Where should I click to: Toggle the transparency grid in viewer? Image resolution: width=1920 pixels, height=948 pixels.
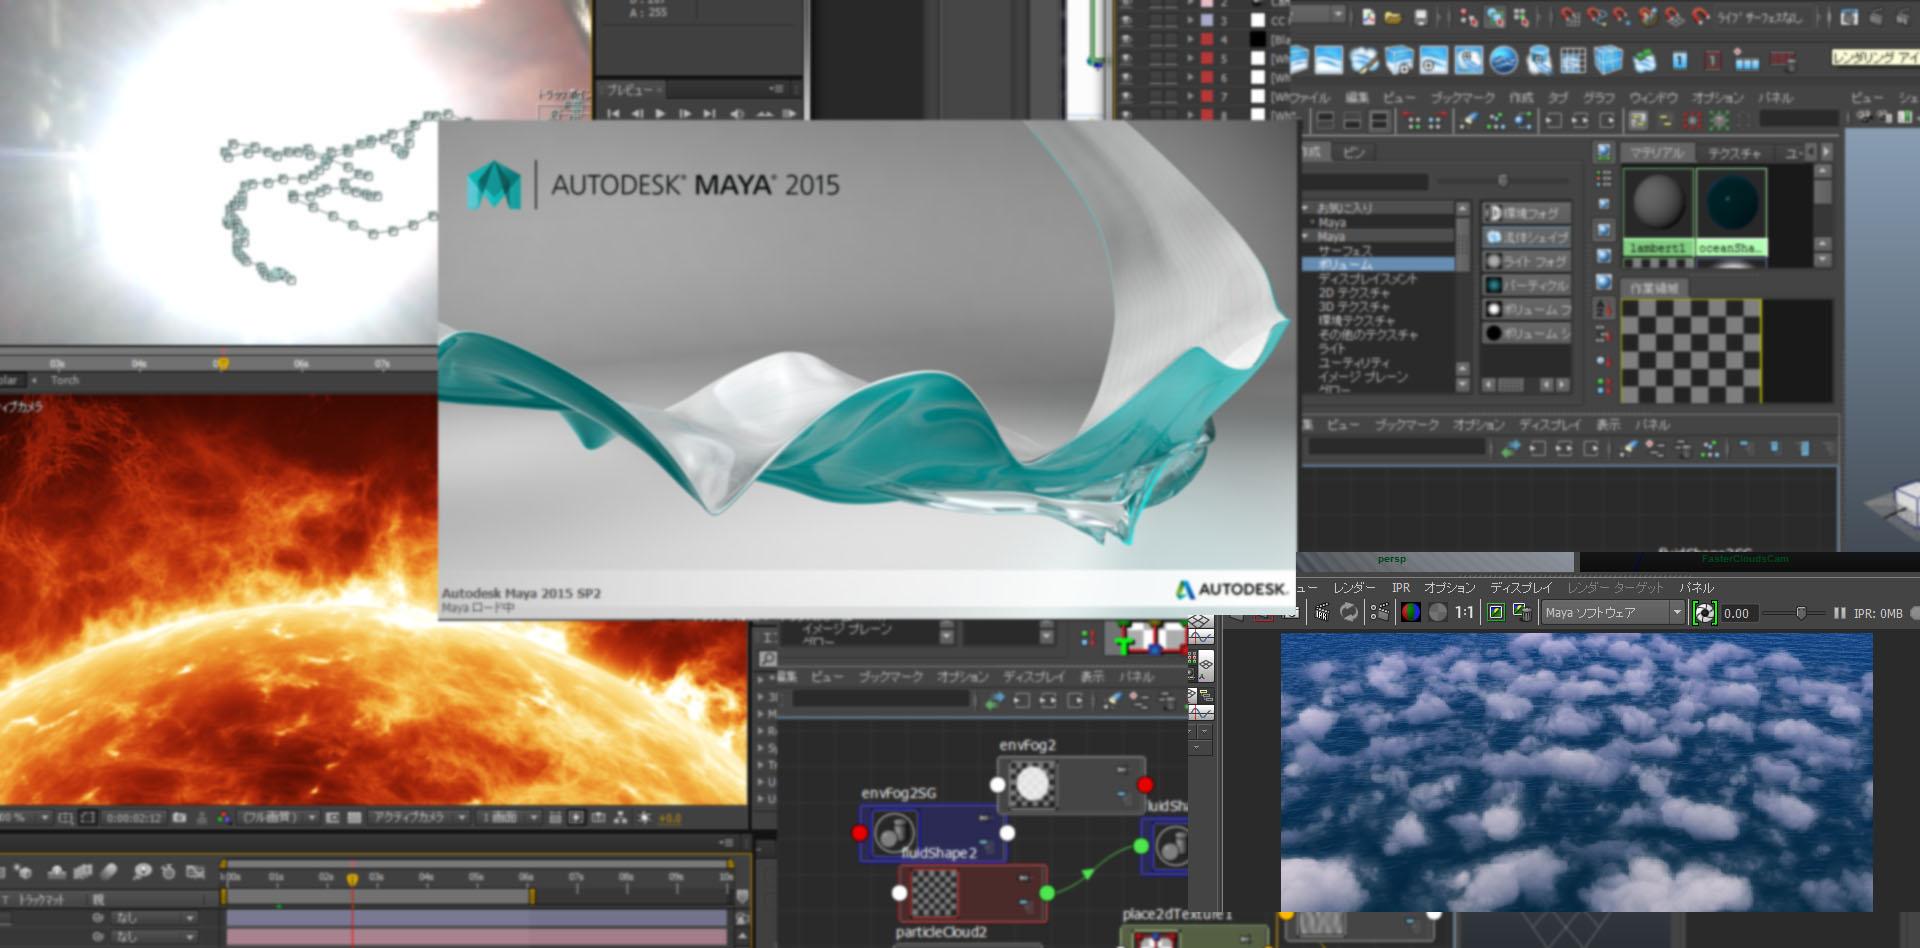pyautogui.click(x=354, y=818)
